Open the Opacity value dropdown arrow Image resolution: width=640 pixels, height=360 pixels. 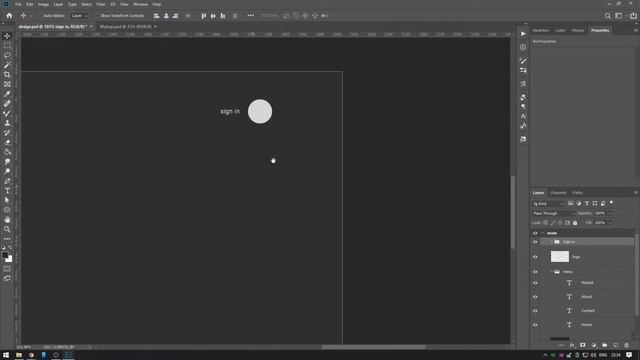(610, 213)
